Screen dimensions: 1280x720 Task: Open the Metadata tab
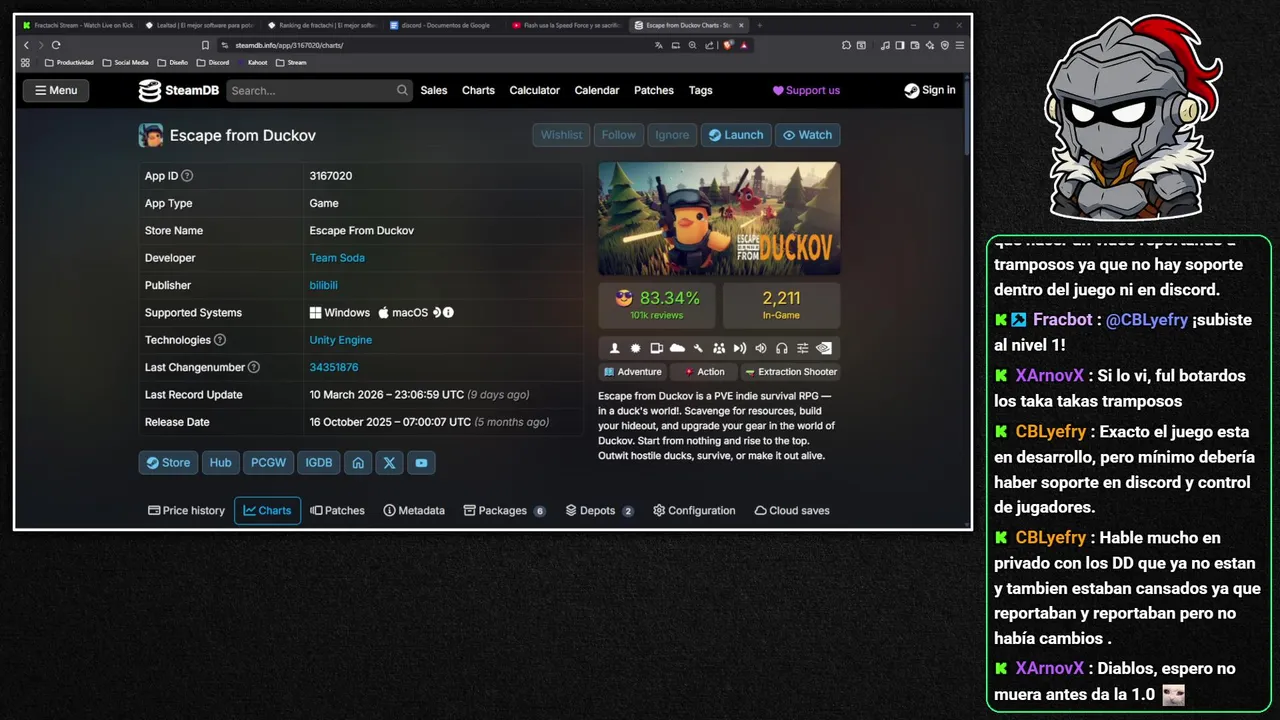pos(414,510)
